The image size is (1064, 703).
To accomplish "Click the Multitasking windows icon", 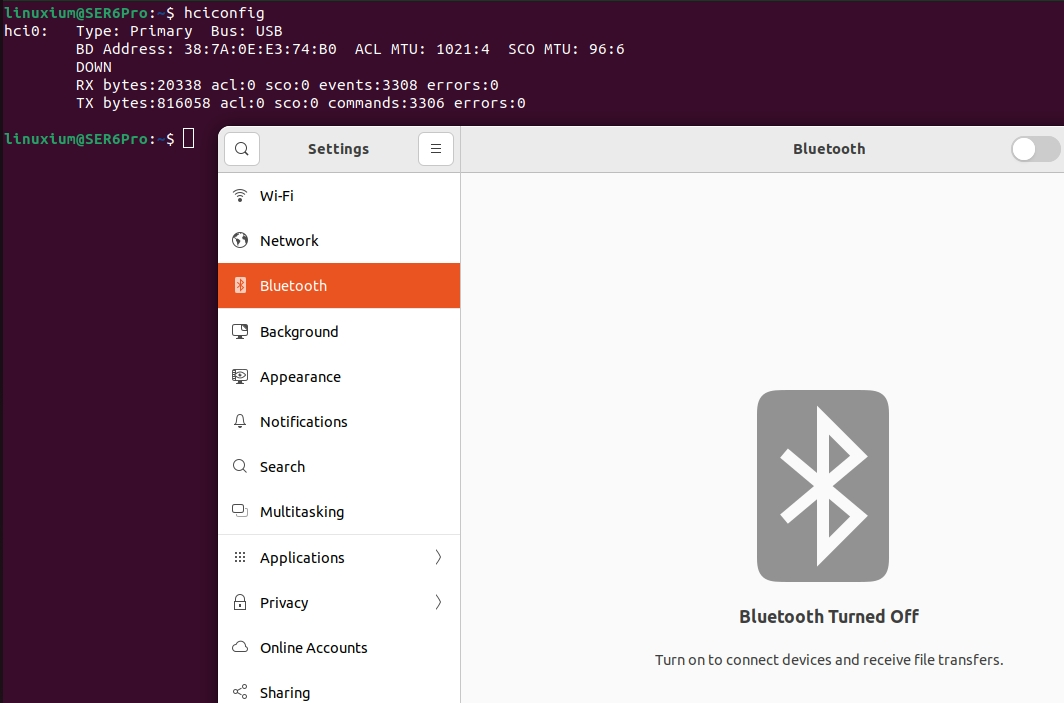I will (x=240, y=510).
